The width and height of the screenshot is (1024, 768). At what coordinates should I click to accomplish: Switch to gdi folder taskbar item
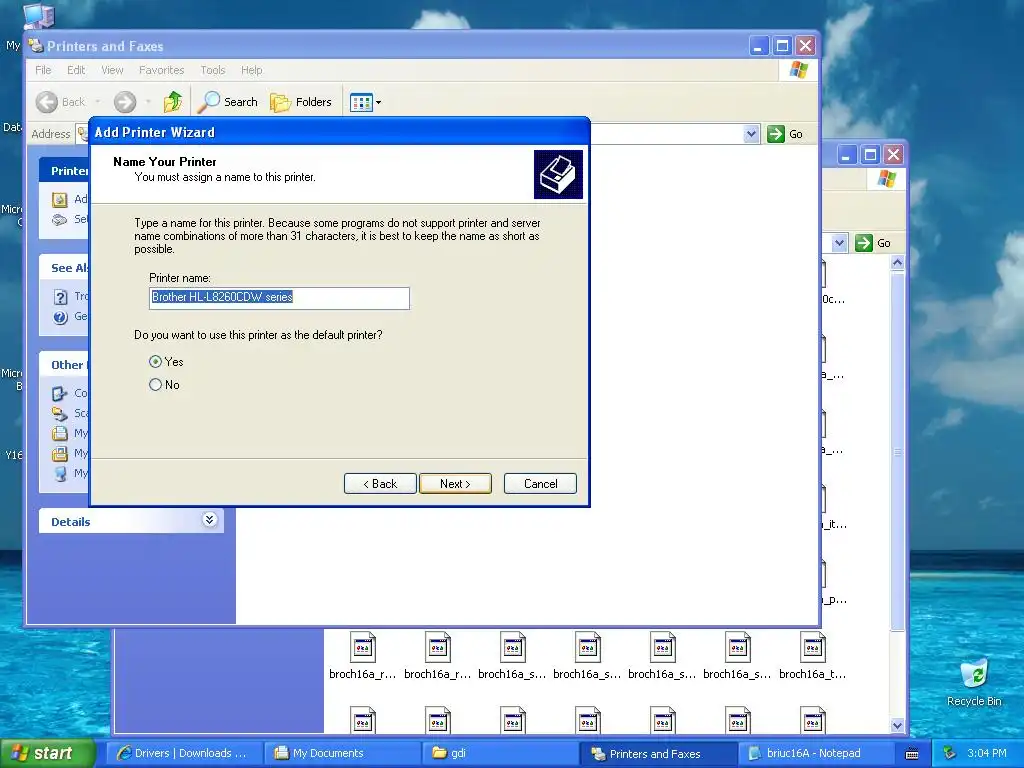(500, 754)
